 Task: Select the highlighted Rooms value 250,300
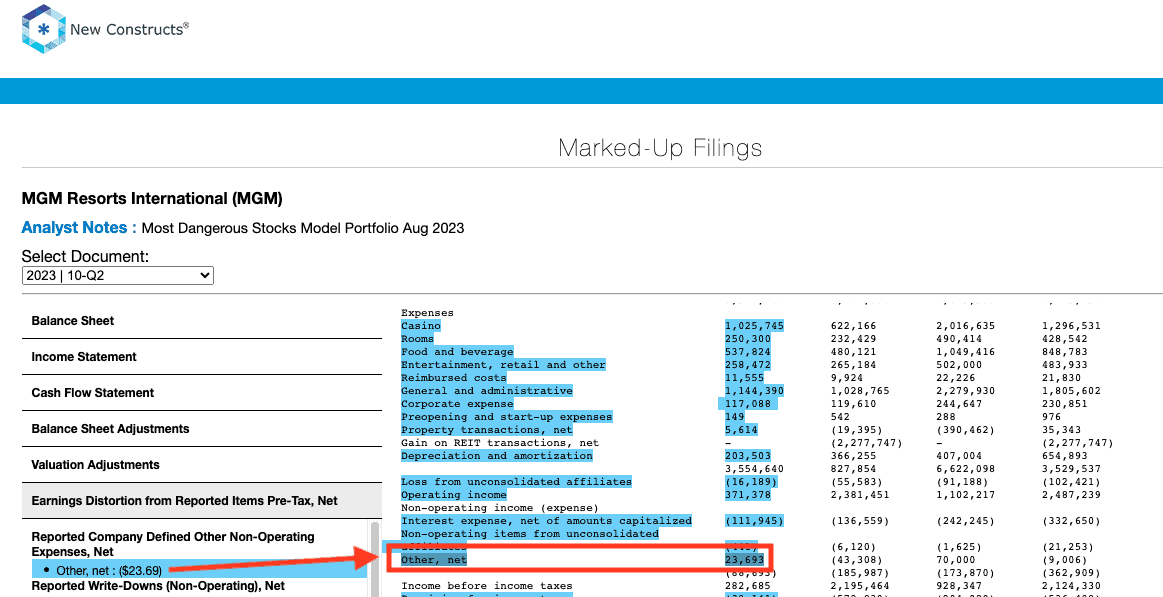tap(747, 339)
